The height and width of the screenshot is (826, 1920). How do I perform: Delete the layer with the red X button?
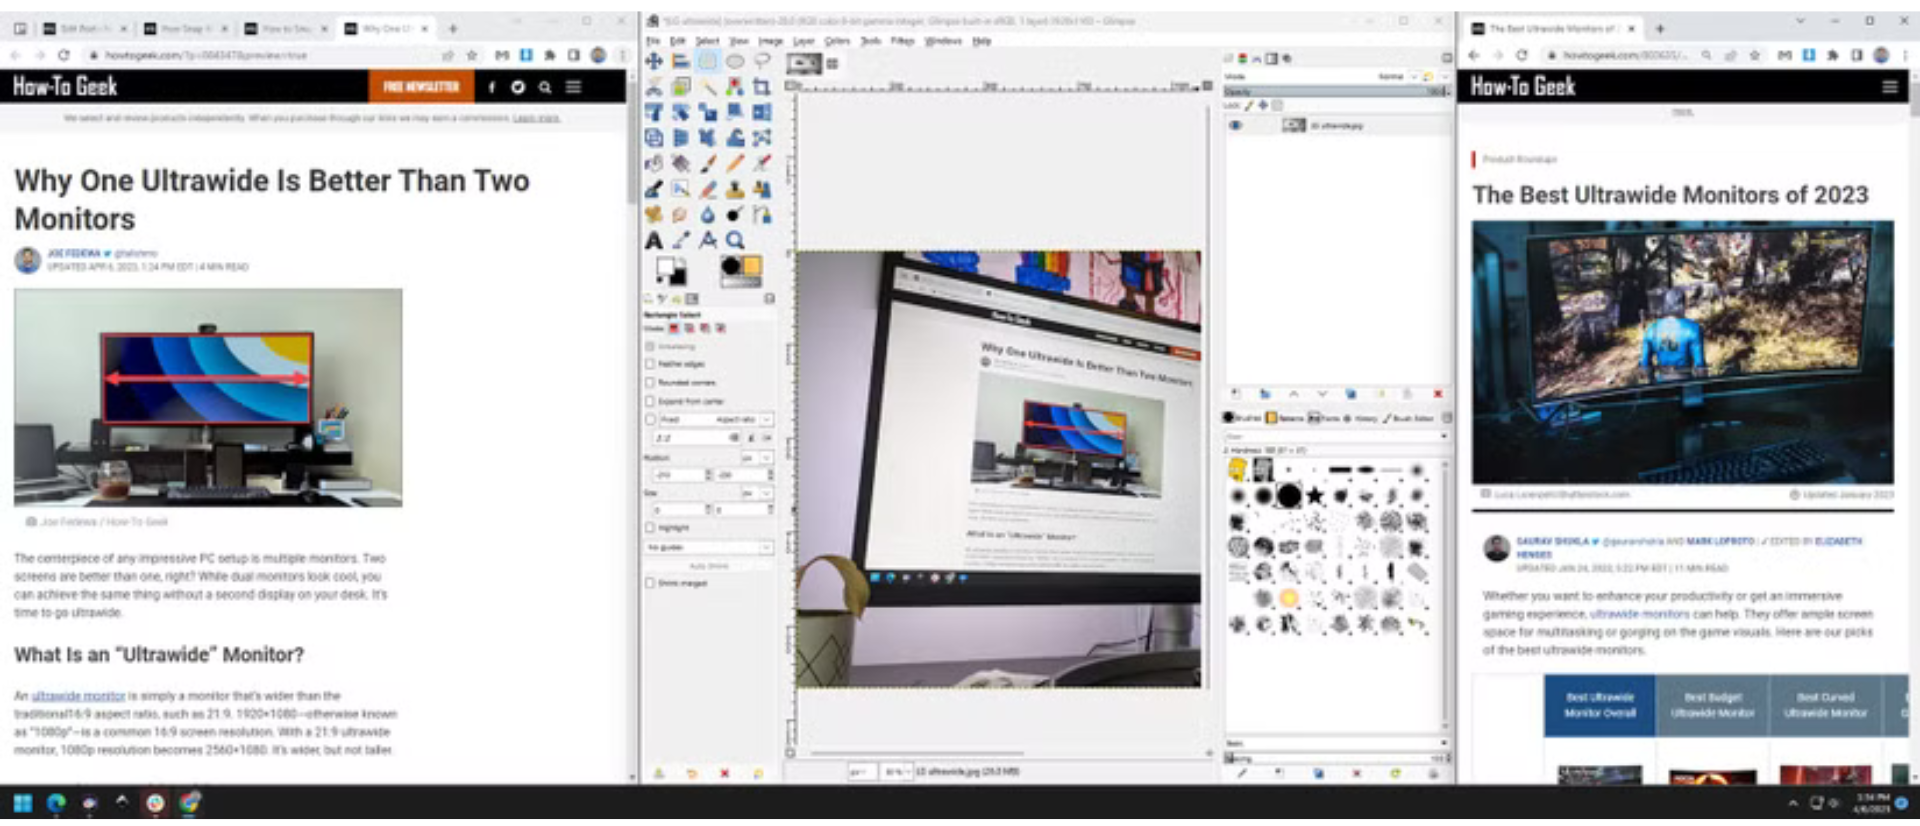[x=1438, y=394]
